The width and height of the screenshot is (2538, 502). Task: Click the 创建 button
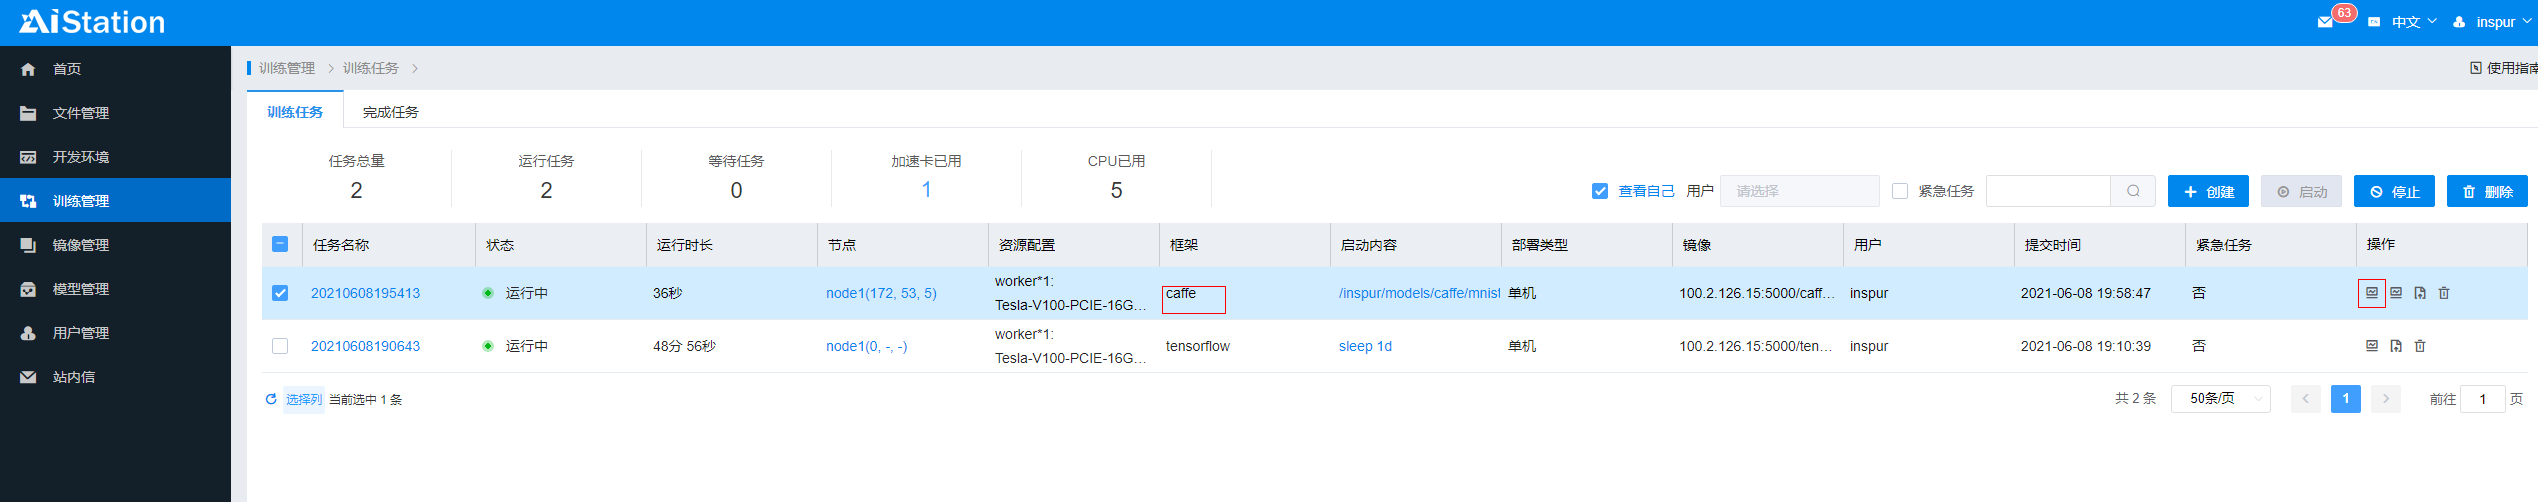tap(2207, 191)
